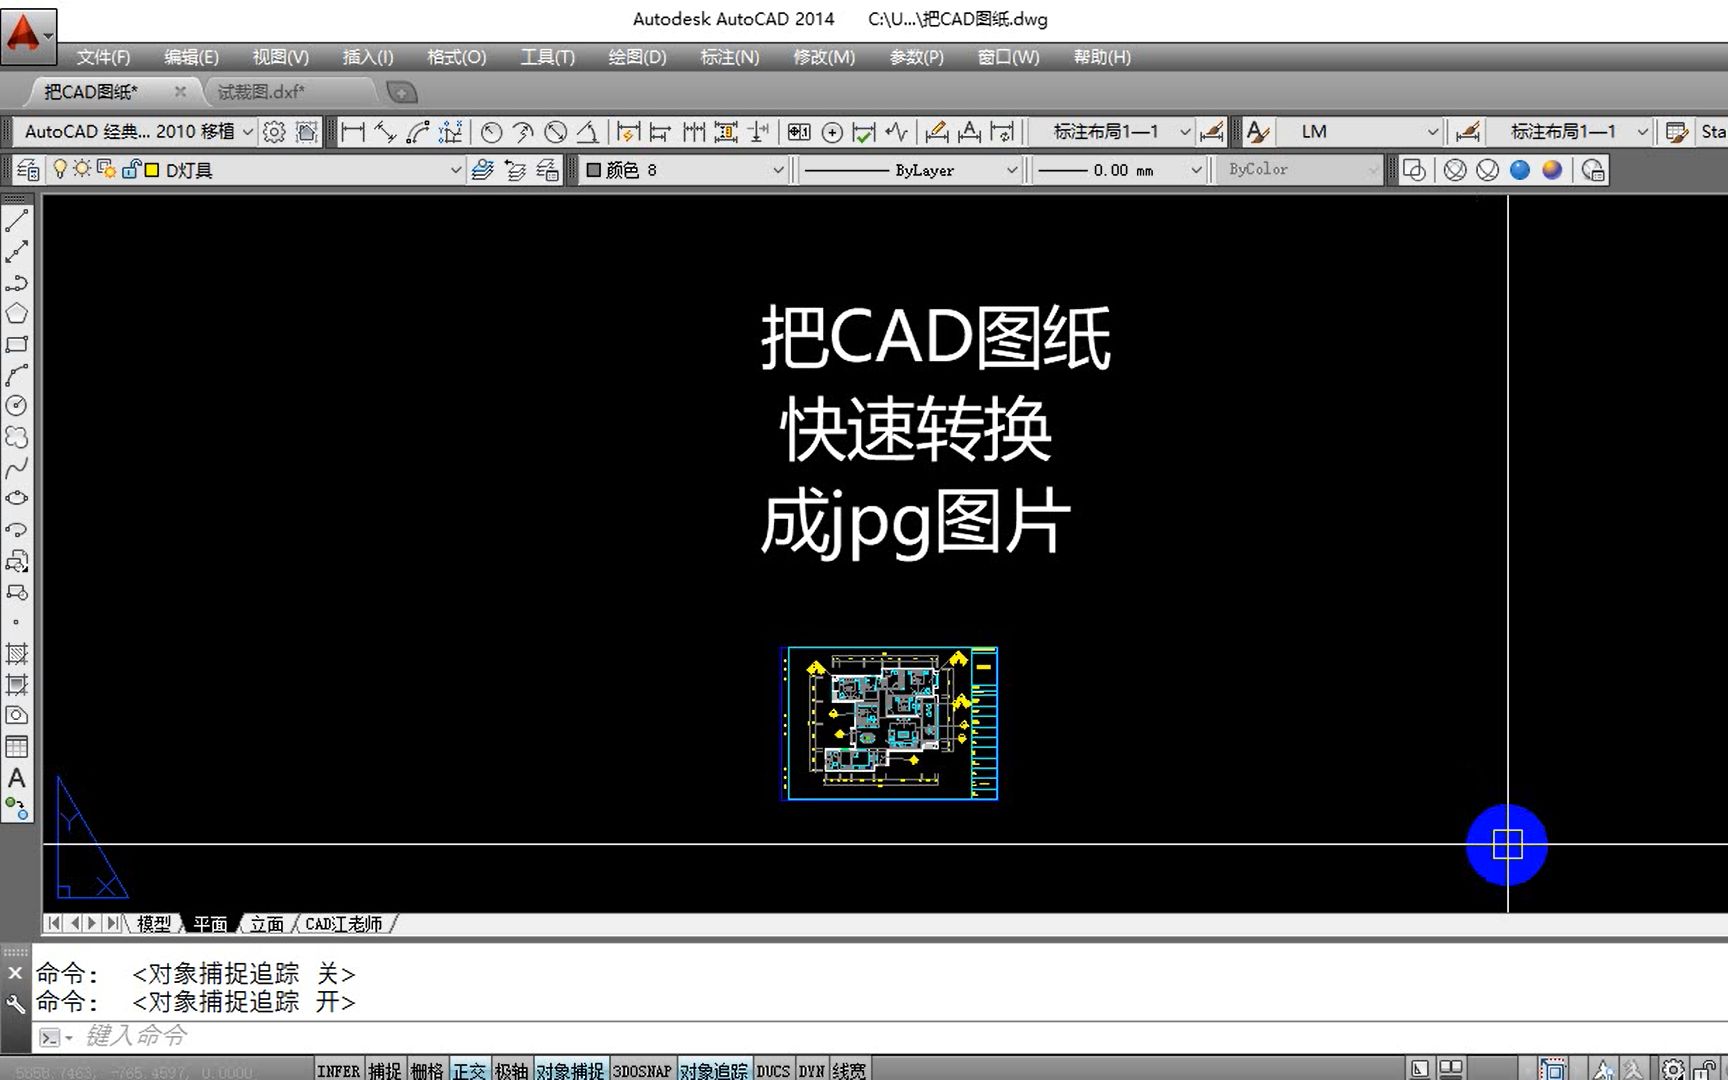Click the Quick Dimension tool
The width and height of the screenshot is (1728, 1080).
(628, 132)
